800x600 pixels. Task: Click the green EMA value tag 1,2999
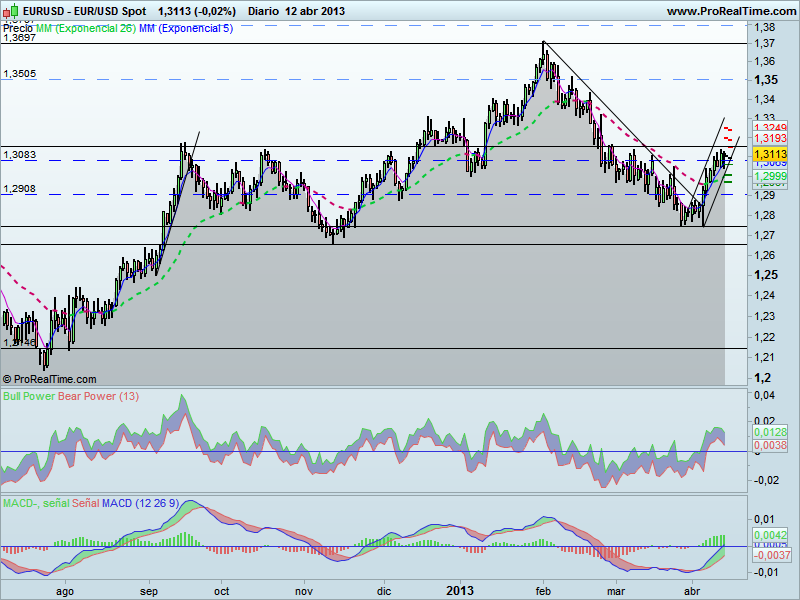pyautogui.click(x=770, y=176)
